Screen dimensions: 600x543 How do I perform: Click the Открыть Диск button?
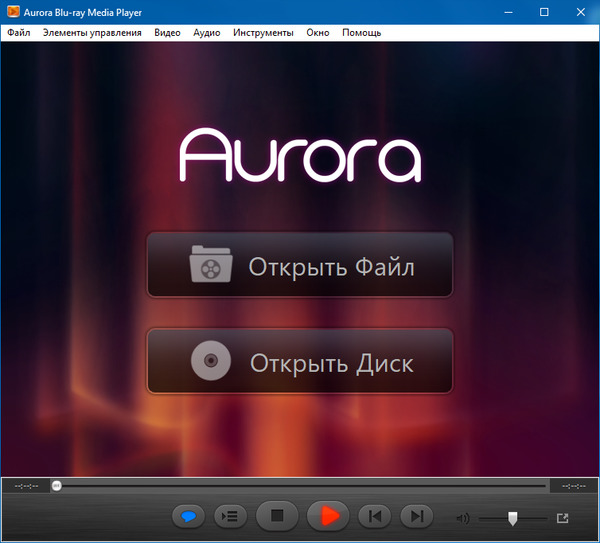(300, 361)
